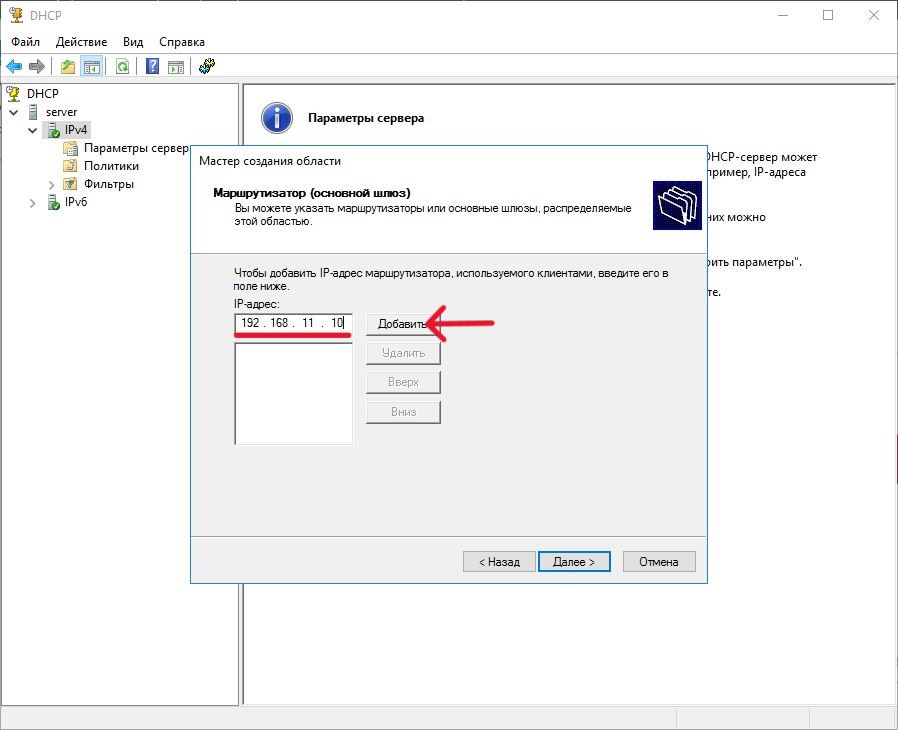This screenshot has height=730, width=898.
Task: Click the rightmost DHCP configuration toolbar icon
Action: tap(207, 66)
